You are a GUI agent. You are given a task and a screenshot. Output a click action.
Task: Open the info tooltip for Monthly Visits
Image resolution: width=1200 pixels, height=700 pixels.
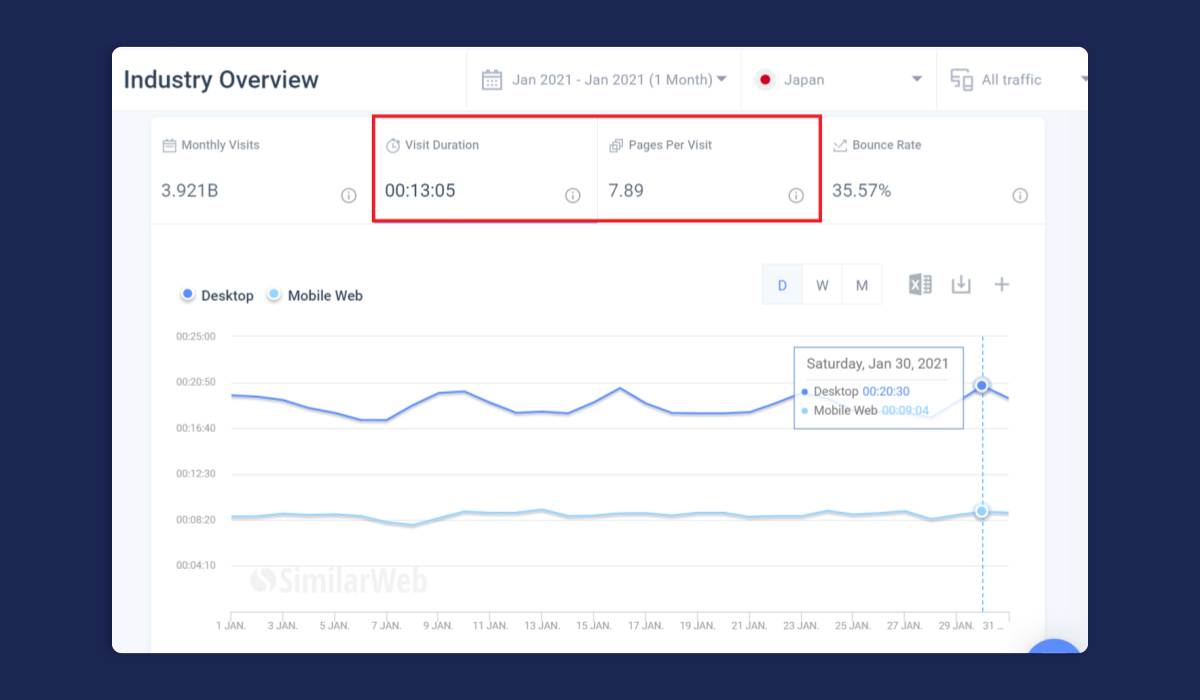[x=348, y=196]
